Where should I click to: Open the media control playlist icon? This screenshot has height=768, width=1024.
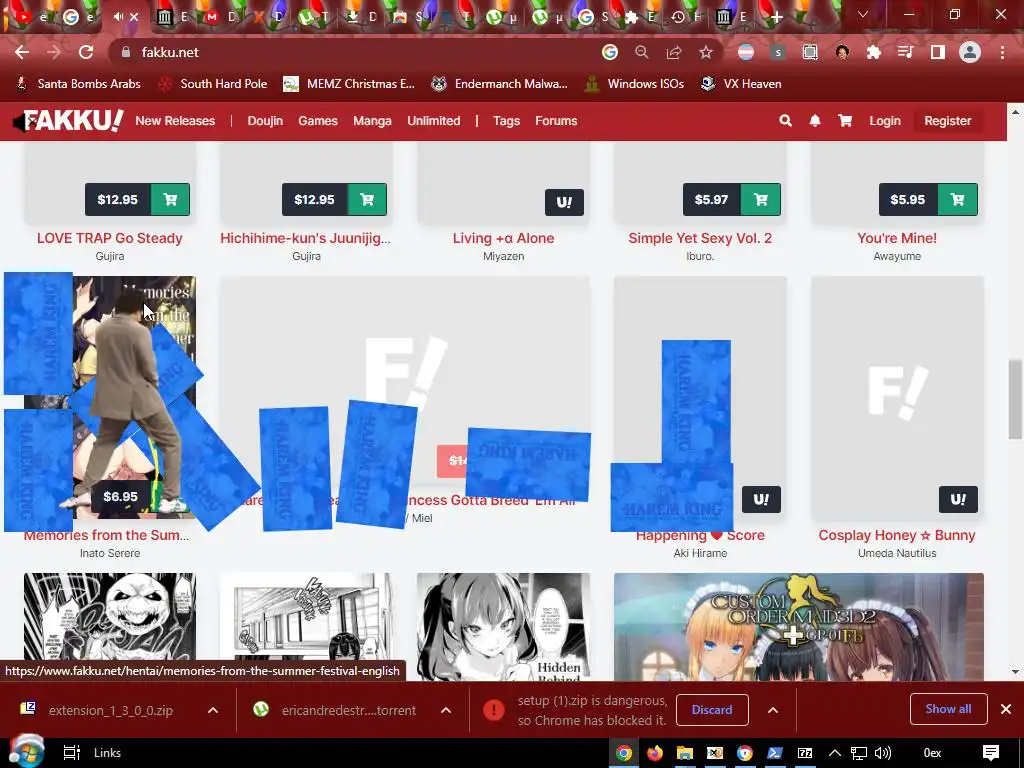click(x=905, y=52)
